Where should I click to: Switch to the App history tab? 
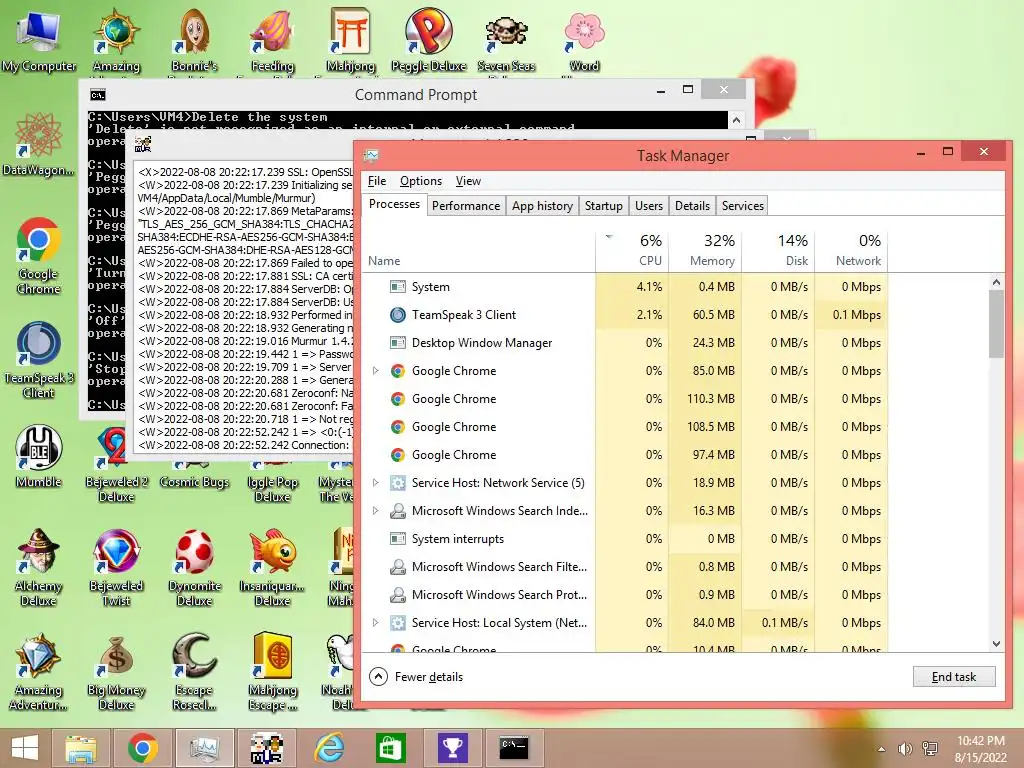click(x=542, y=206)
